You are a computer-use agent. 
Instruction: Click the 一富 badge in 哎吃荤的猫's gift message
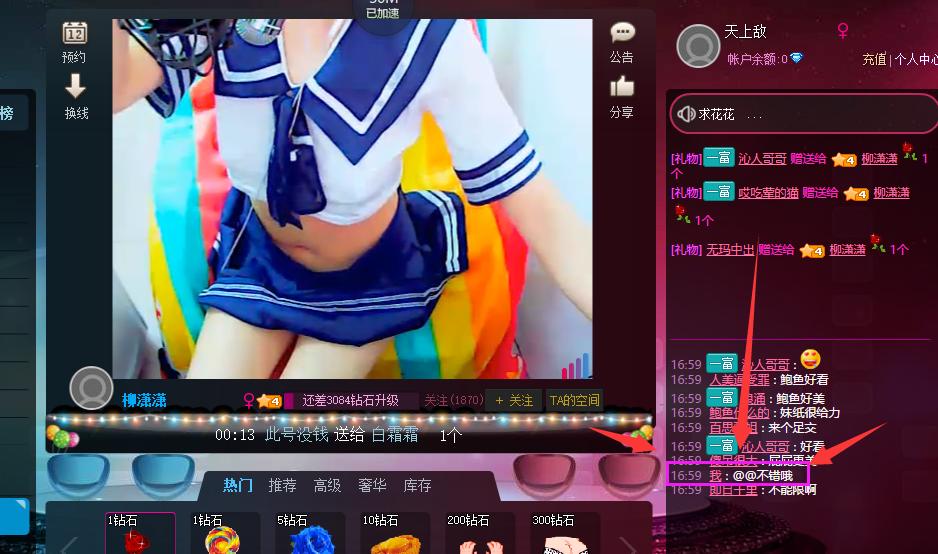[x=719, y=192]
